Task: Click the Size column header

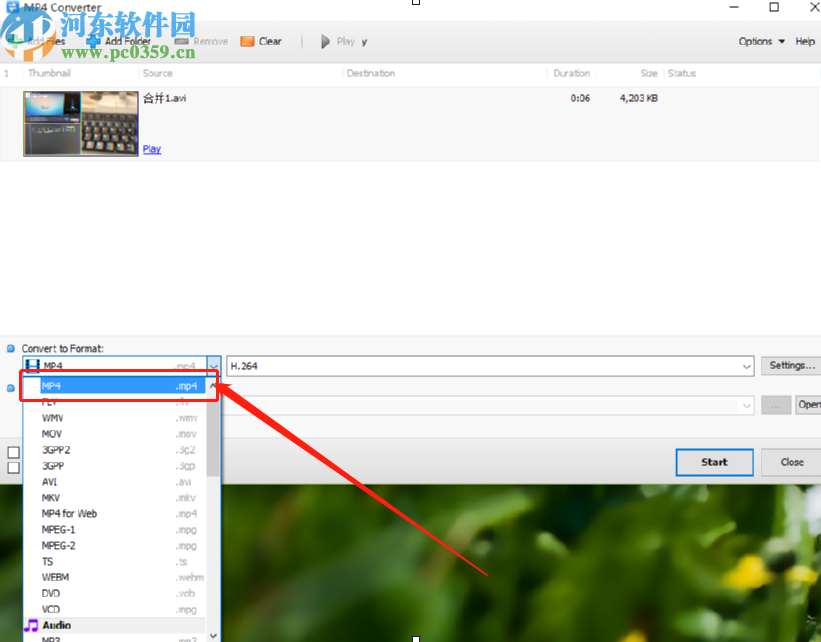Action: click(649, 73)
